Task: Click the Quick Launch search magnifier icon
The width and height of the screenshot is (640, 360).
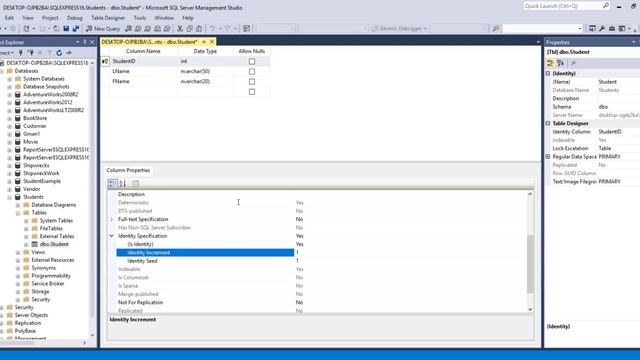Action: point(606,6)
